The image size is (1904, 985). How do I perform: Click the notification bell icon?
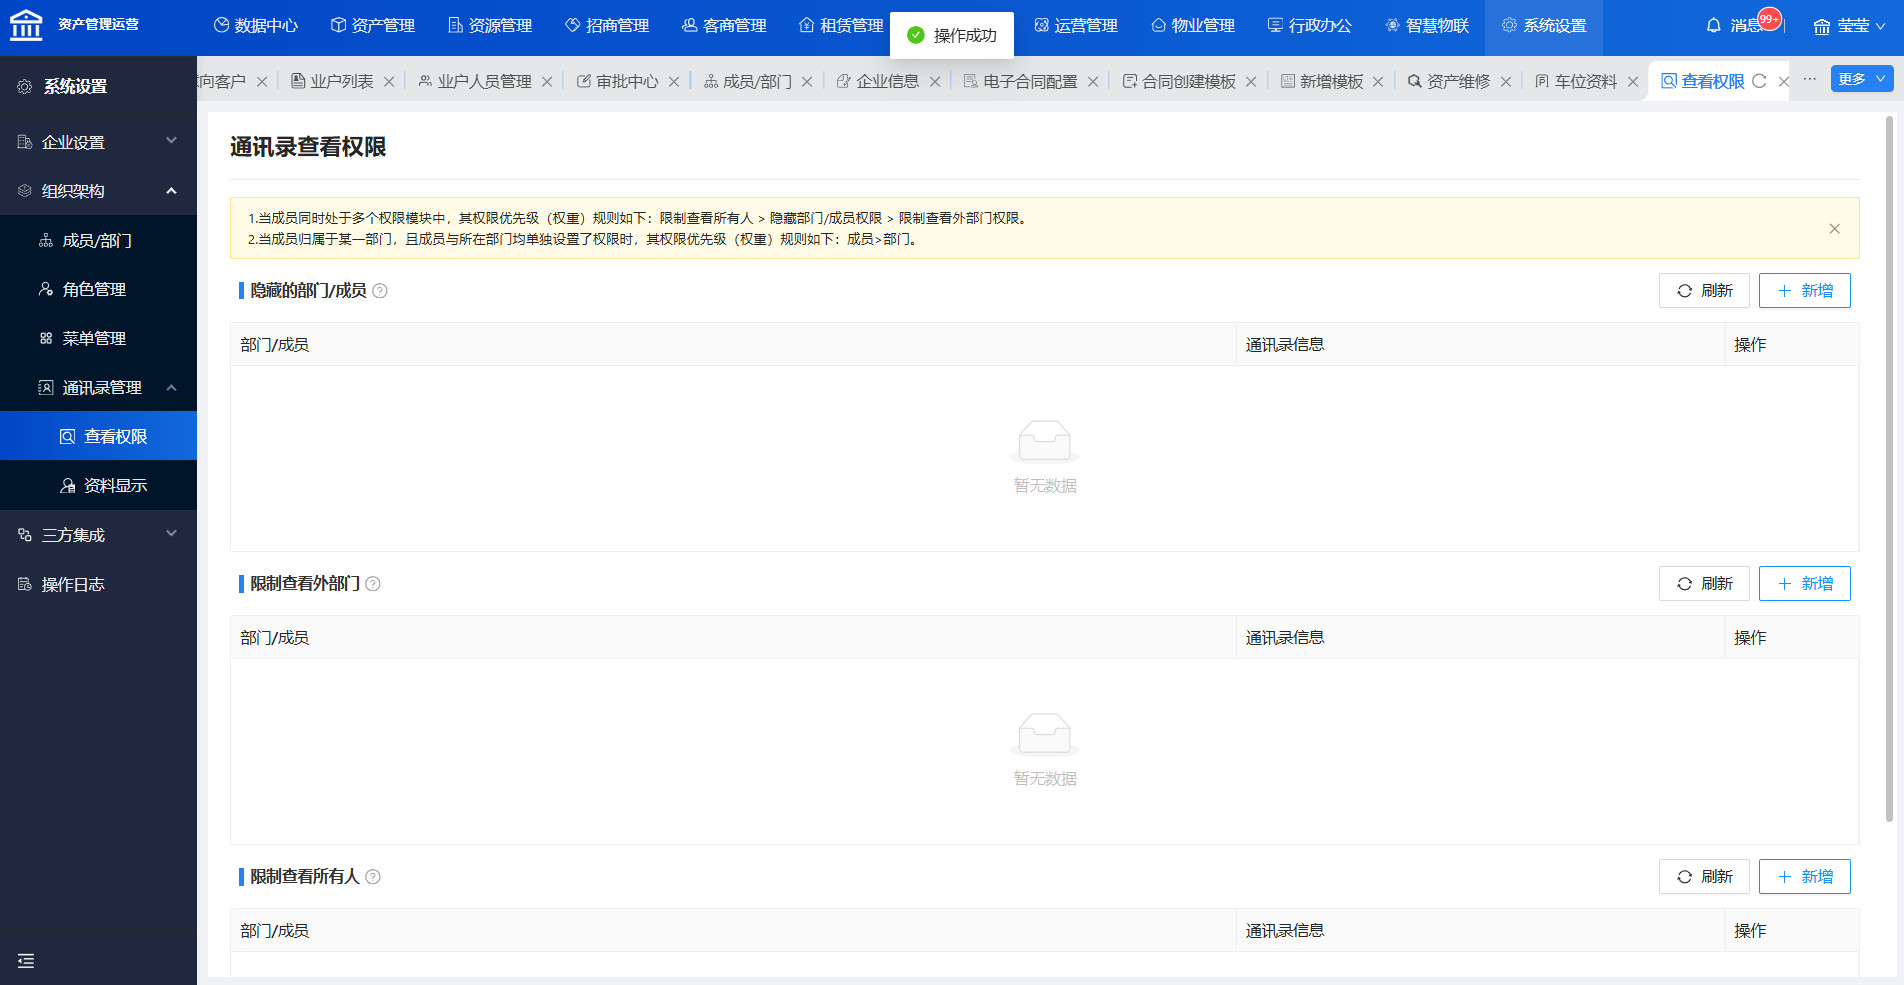pos(1713,25)
